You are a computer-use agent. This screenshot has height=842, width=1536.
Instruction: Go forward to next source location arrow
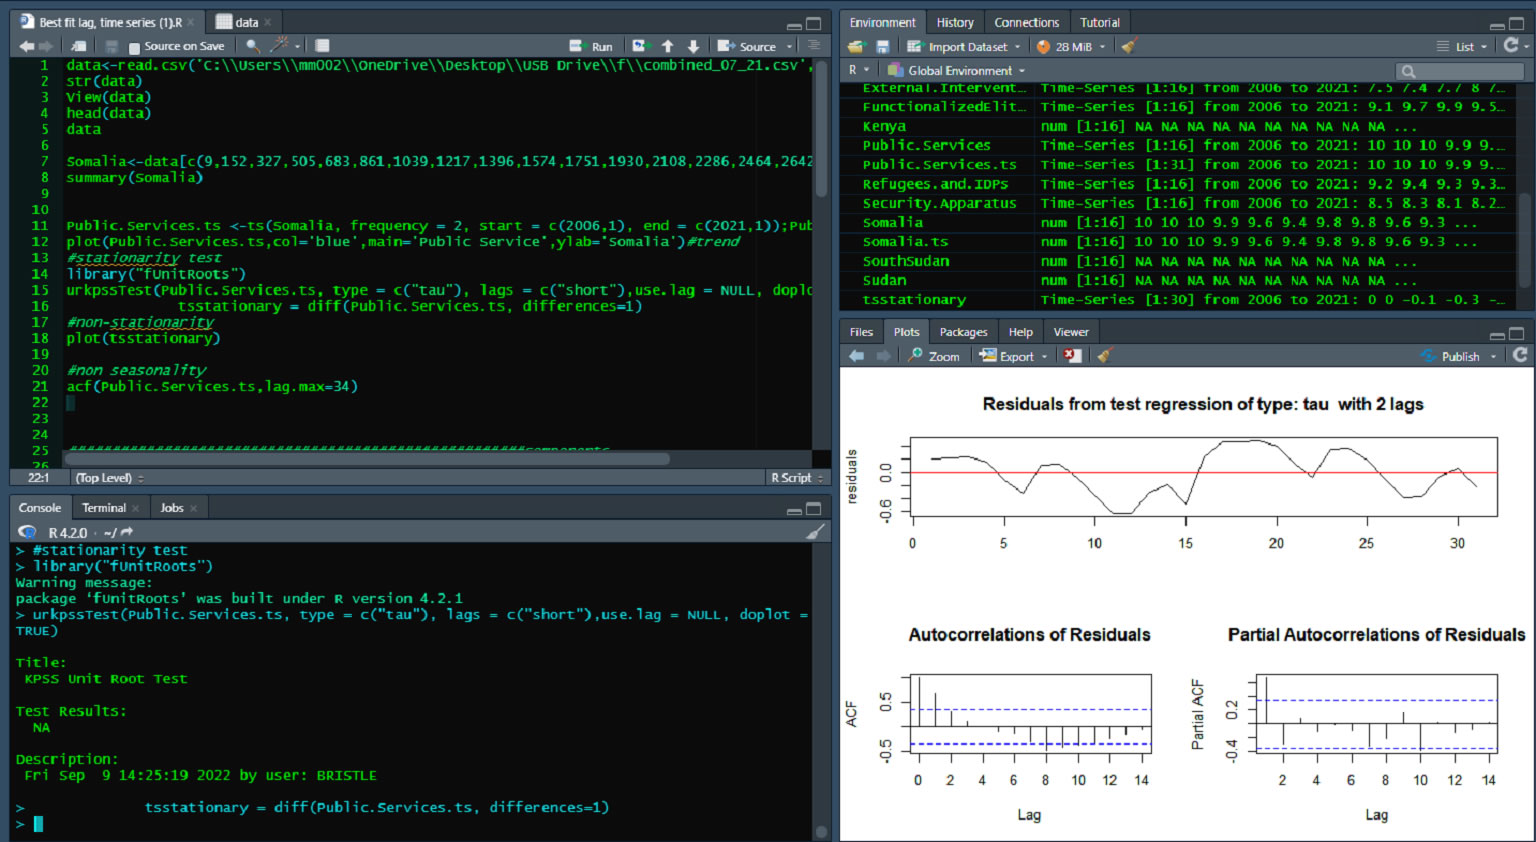pos(45,46)
